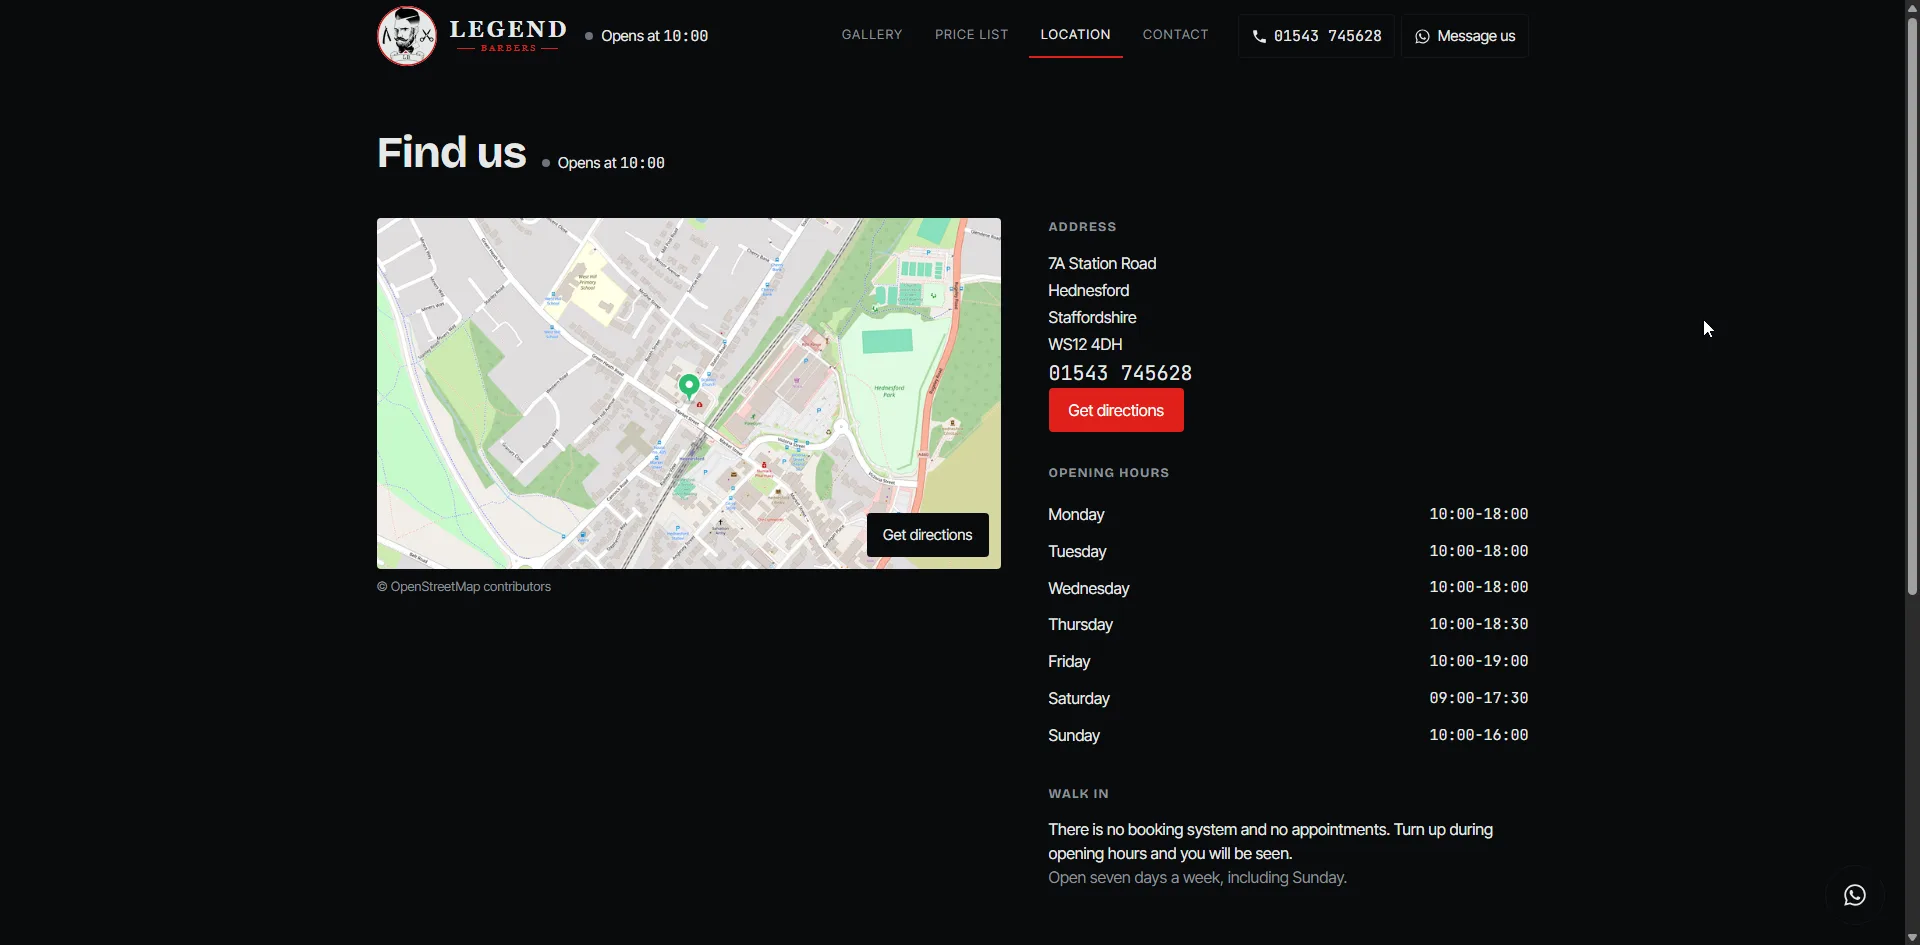The width and height of the screenshot is (1920, 945).
Task: Click Sunday hours 10:00-16:00
Action: (1479, 735)
